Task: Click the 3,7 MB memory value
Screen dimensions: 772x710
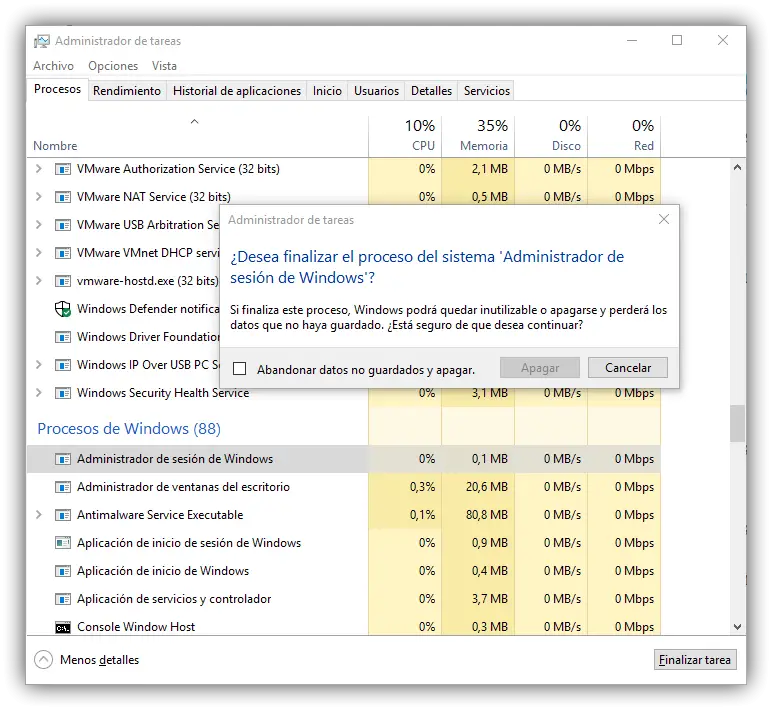Action: (489, 599)
